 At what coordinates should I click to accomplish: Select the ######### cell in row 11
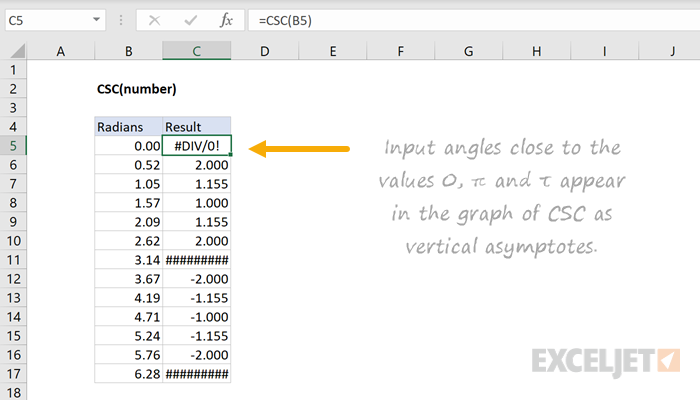[x=196, y=260]
